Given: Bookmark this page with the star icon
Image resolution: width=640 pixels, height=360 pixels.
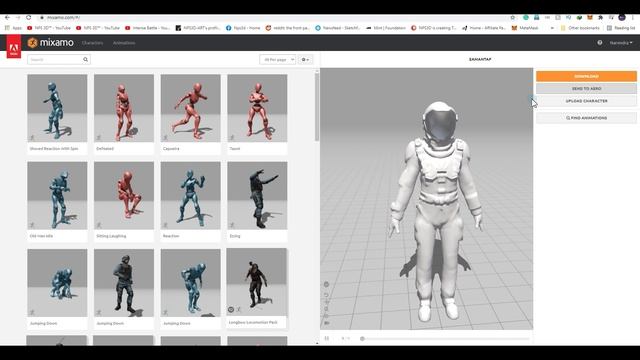Looking at the screenshot, I should [513, 18].
